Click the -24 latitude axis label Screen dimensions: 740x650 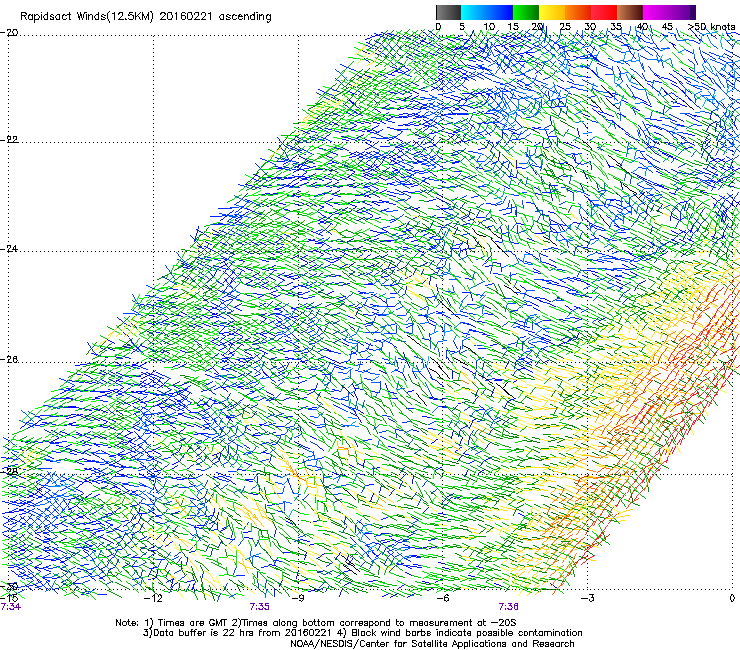point(9,249)
